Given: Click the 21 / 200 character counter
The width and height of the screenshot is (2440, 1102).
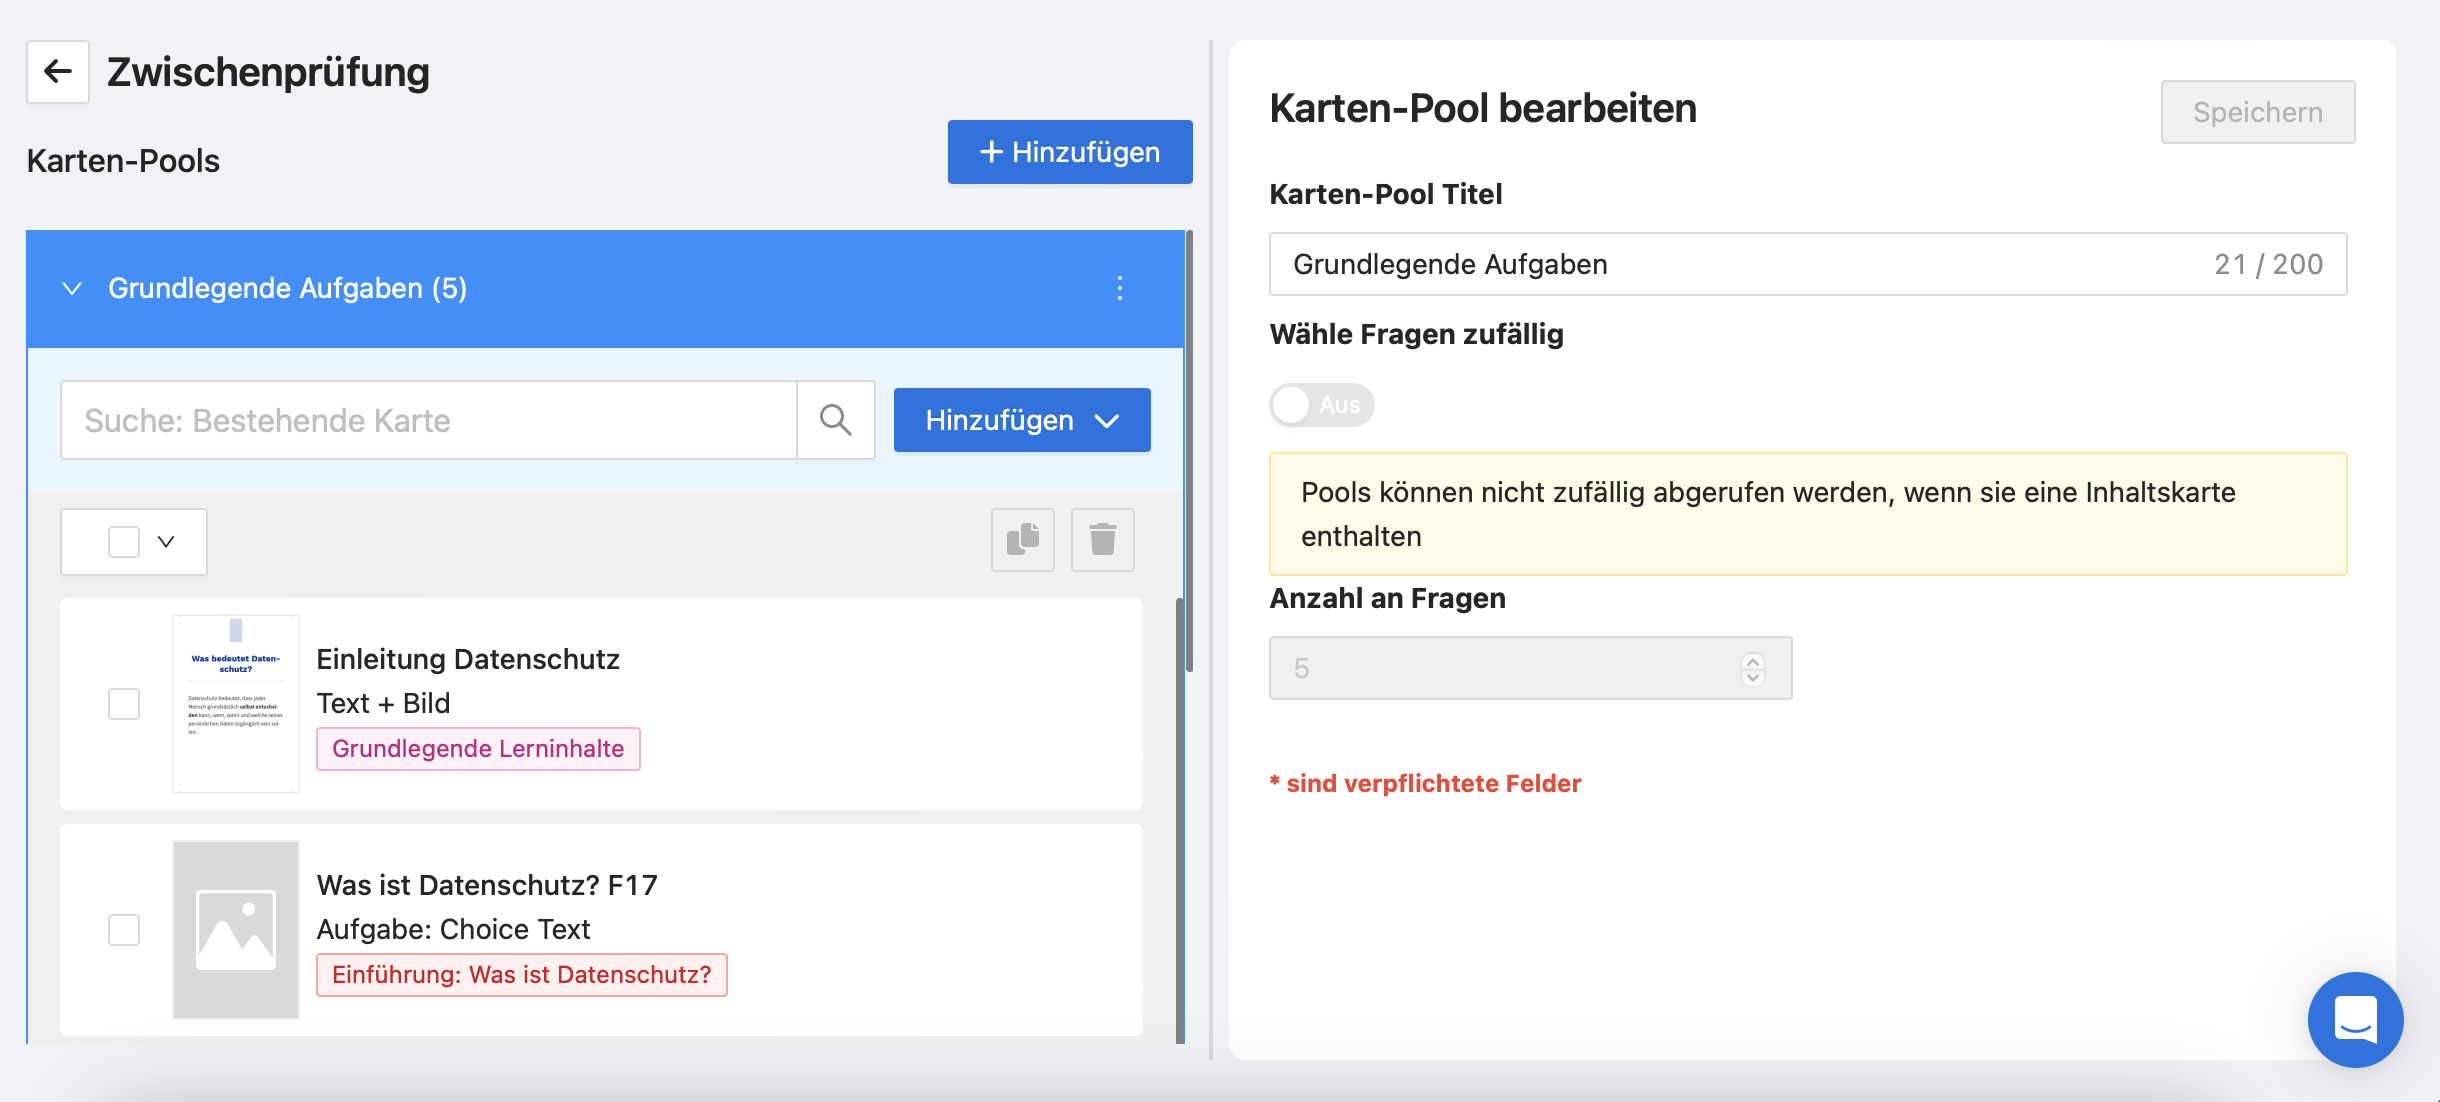Looking at the screenshot, I should [x=2268, y=264].
